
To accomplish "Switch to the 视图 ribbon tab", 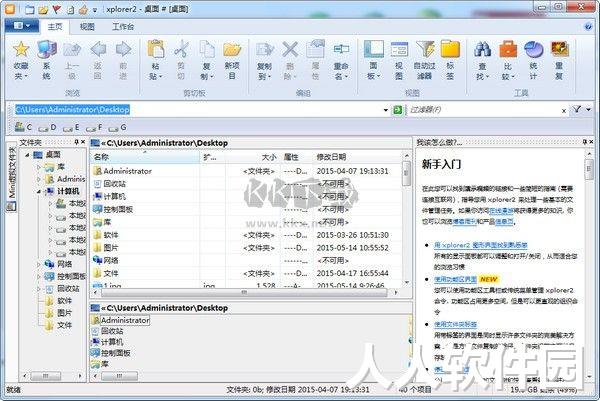I will [87, 26].
